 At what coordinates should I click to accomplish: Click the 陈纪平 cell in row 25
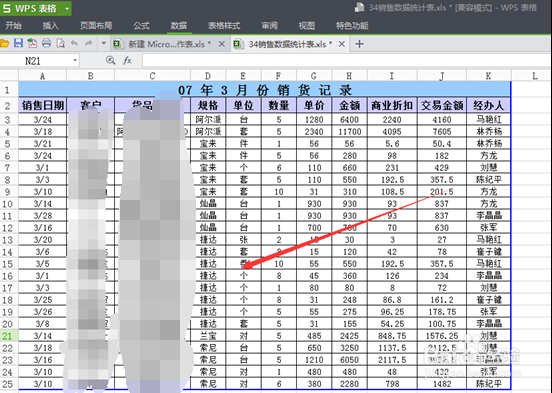pos(489,384)
